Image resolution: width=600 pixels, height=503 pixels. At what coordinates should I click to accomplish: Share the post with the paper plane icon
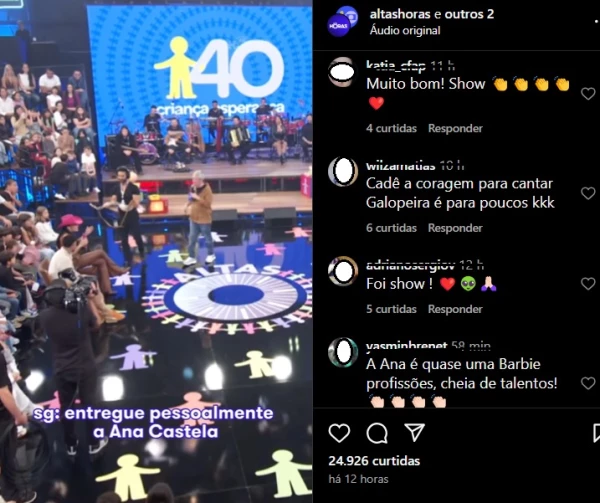point(415,432)
